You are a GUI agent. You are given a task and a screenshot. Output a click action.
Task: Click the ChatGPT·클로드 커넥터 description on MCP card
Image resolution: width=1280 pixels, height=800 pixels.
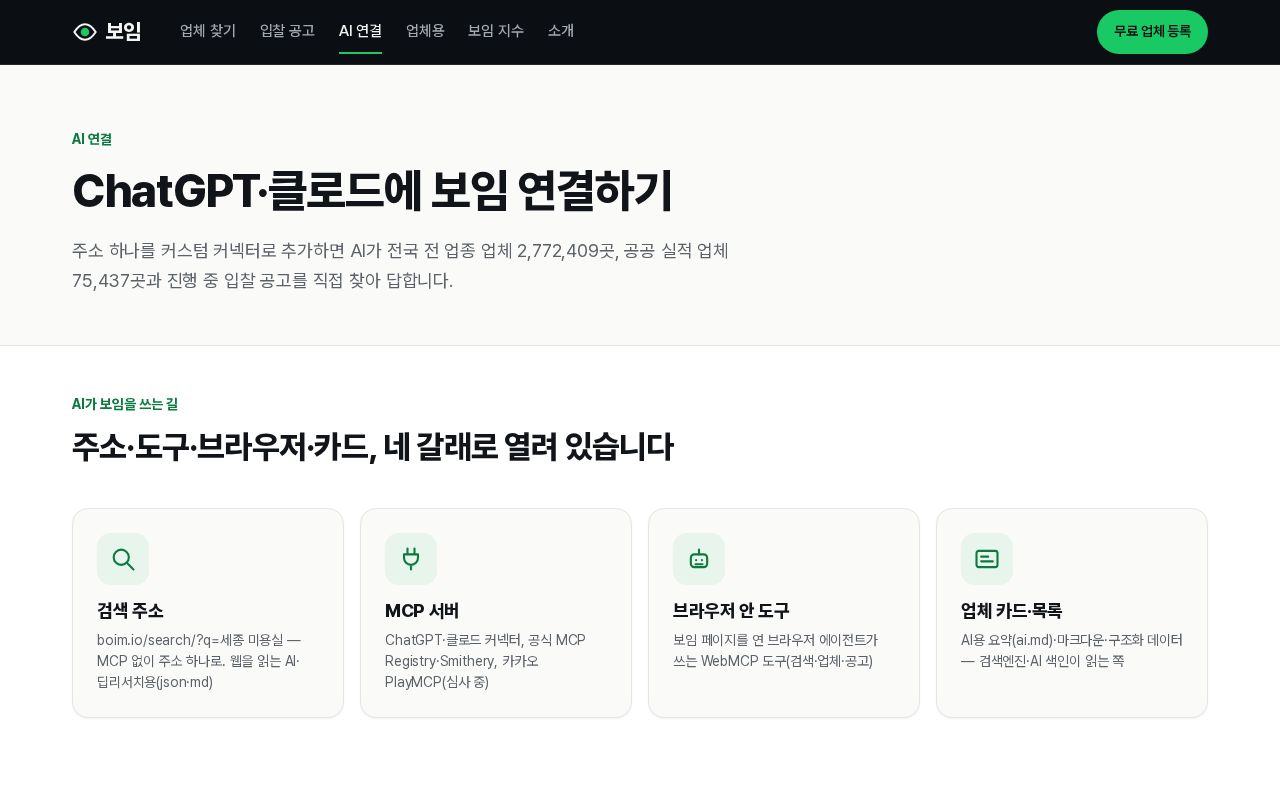pyautogui.click(x=485, y=661)
